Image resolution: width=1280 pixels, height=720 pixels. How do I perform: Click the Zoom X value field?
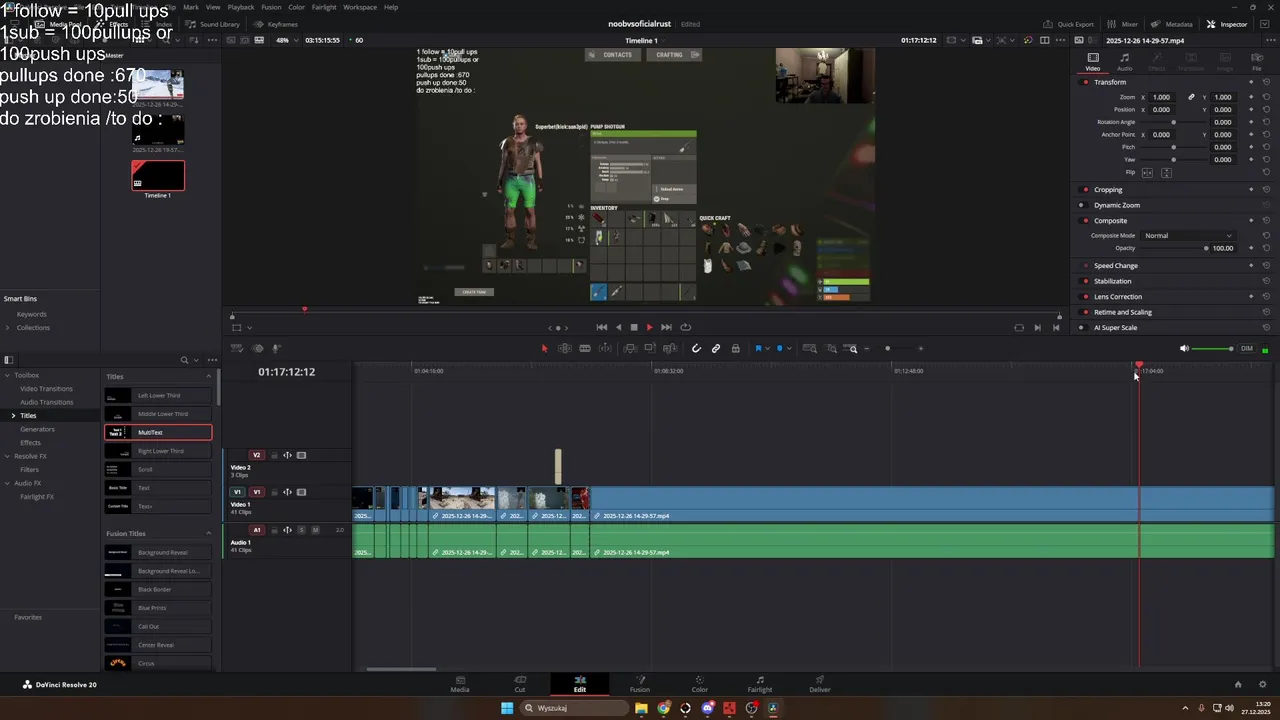[1161, 97]
